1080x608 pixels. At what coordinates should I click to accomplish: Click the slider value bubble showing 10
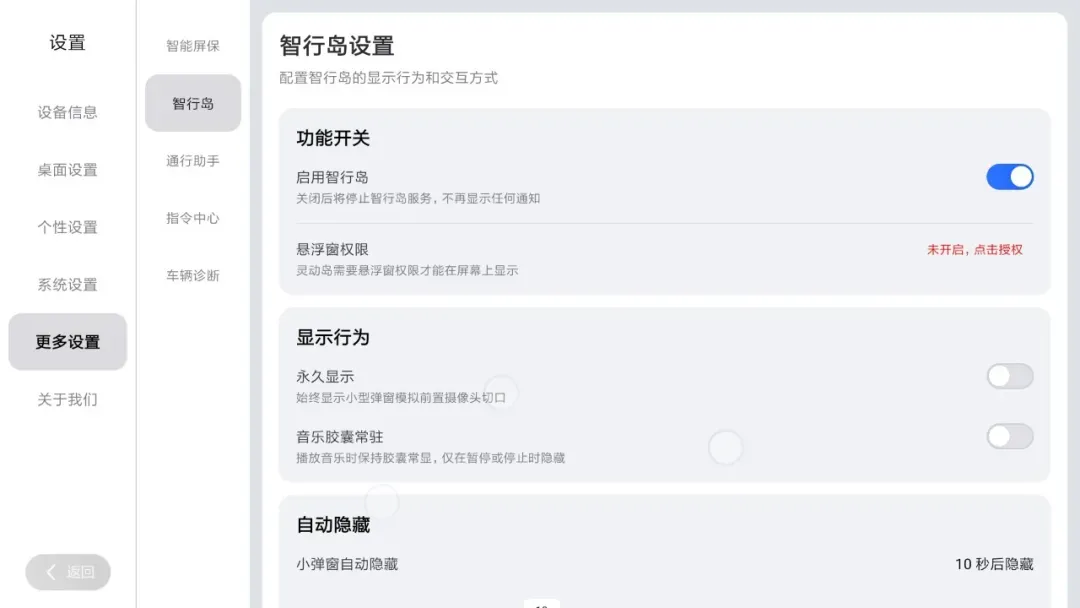point(541,604)
